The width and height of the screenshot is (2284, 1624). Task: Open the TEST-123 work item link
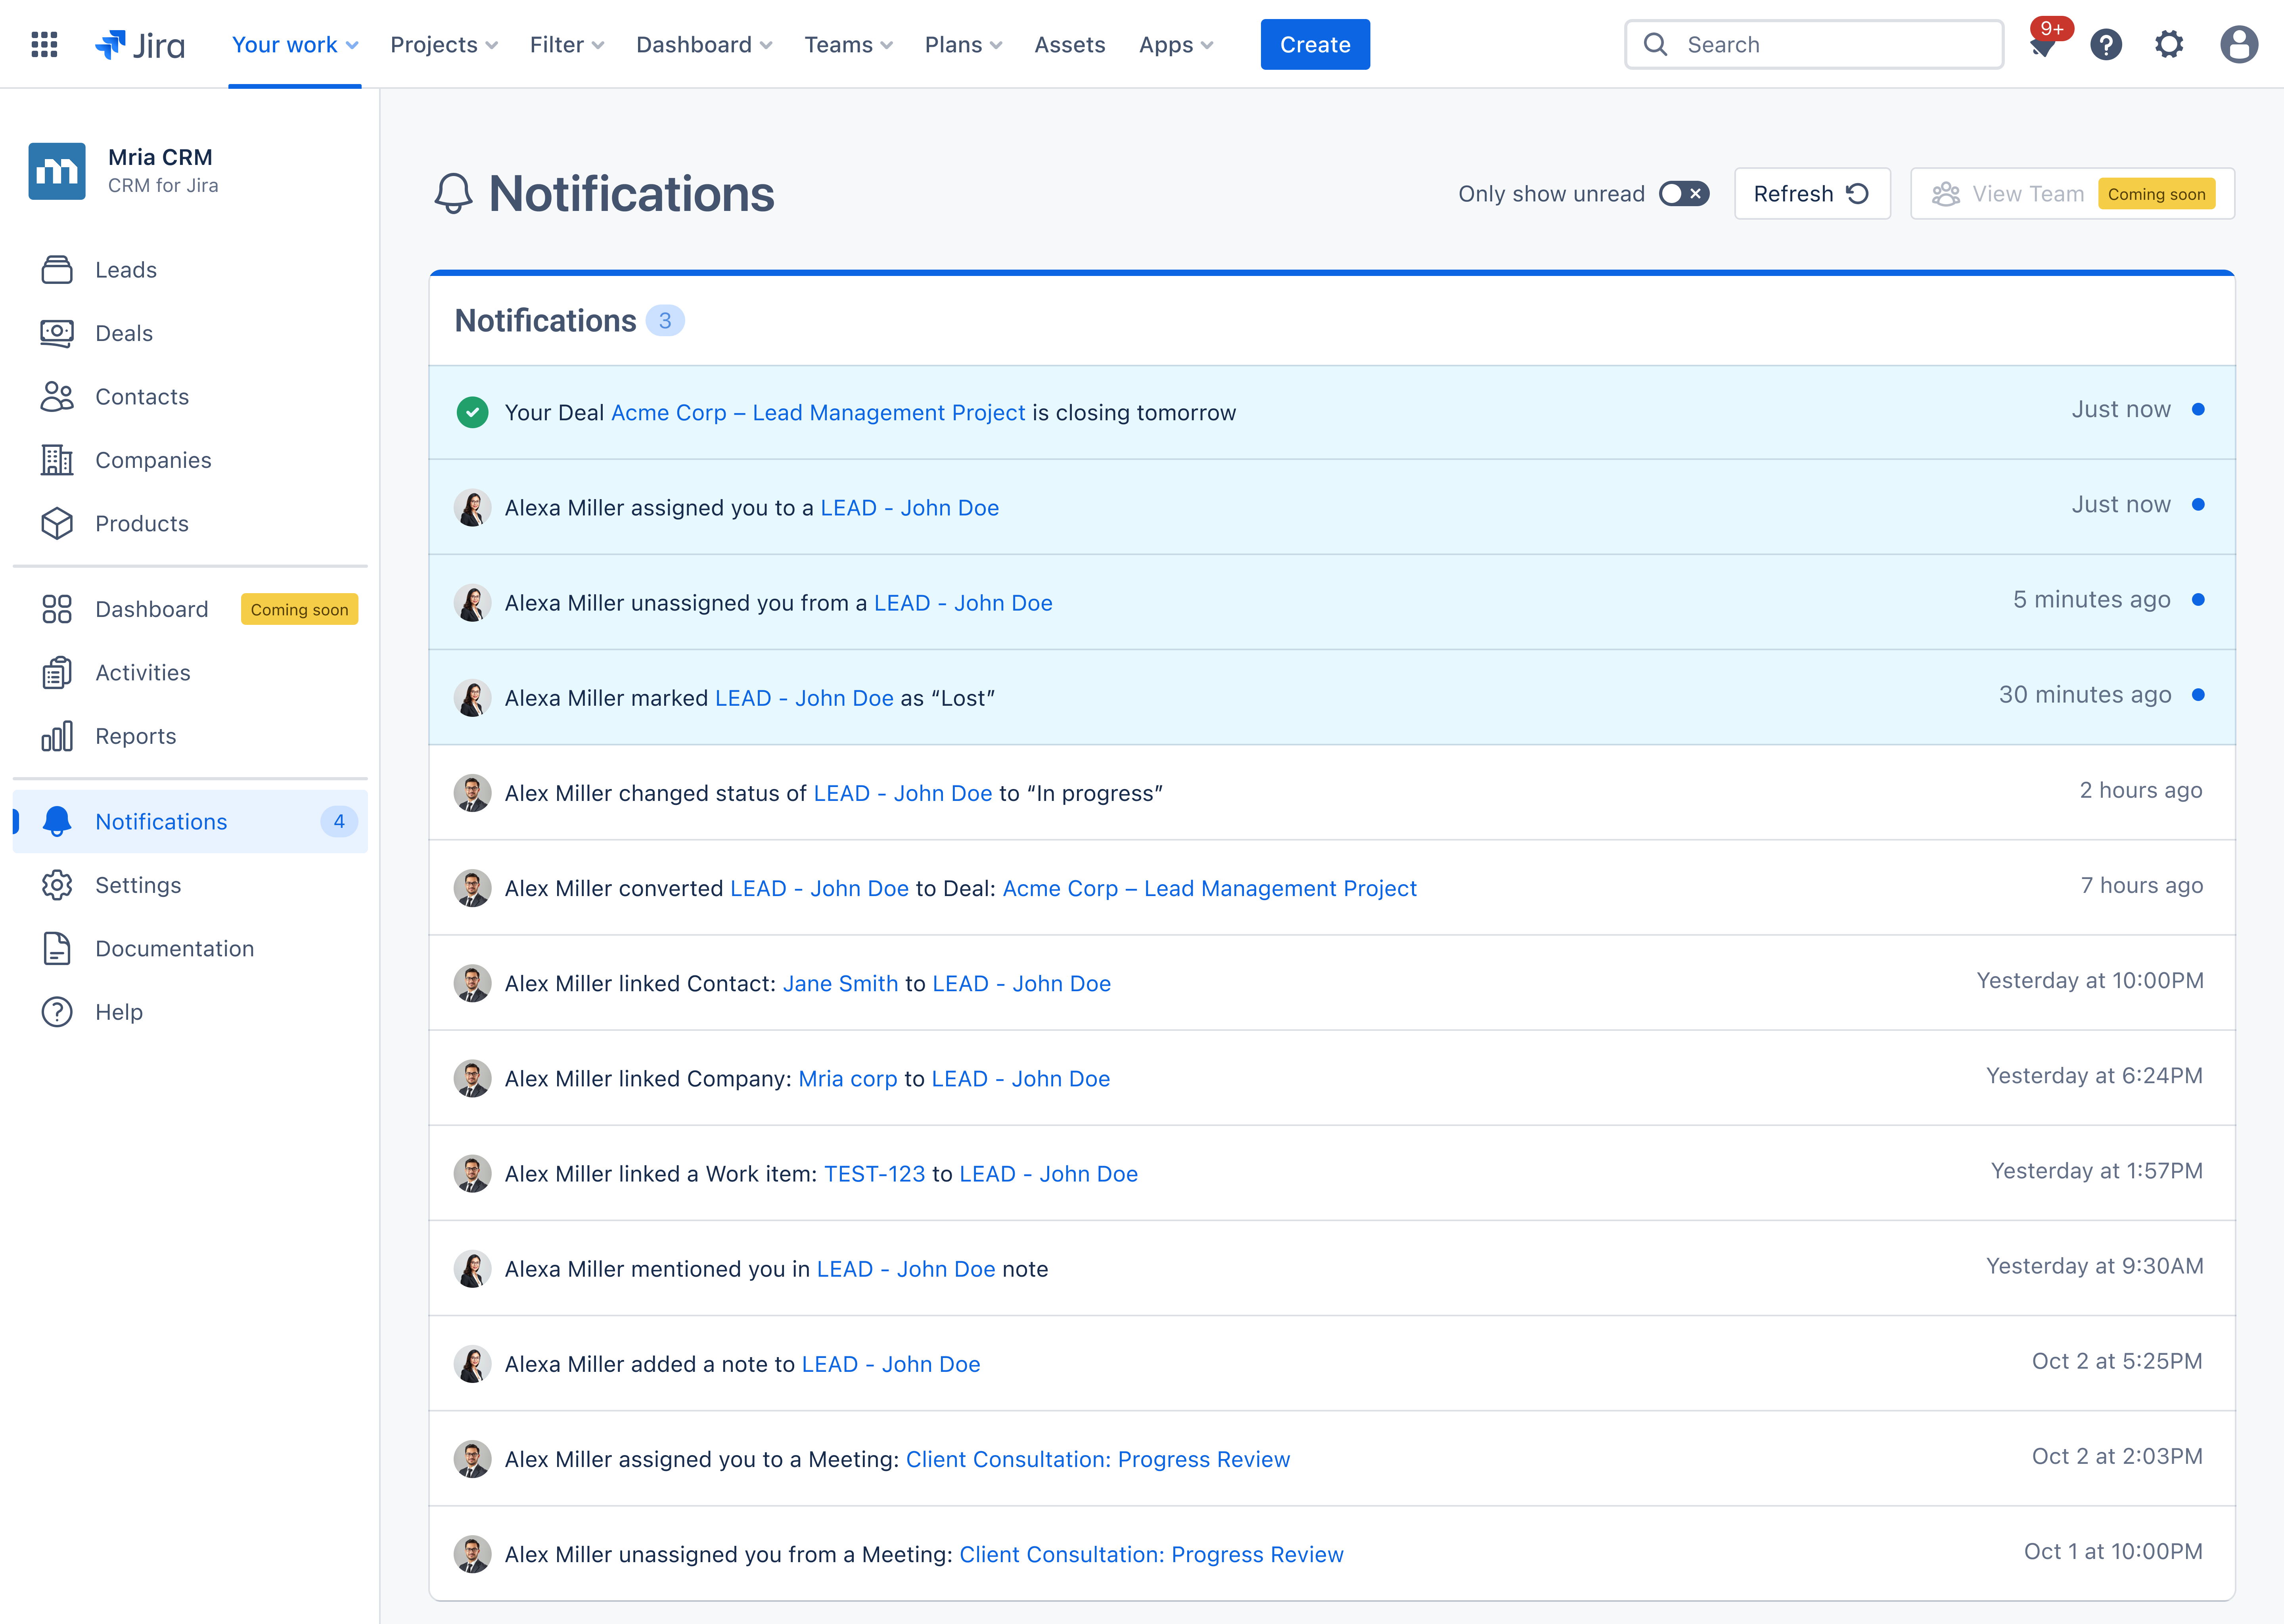point(875,1174)
